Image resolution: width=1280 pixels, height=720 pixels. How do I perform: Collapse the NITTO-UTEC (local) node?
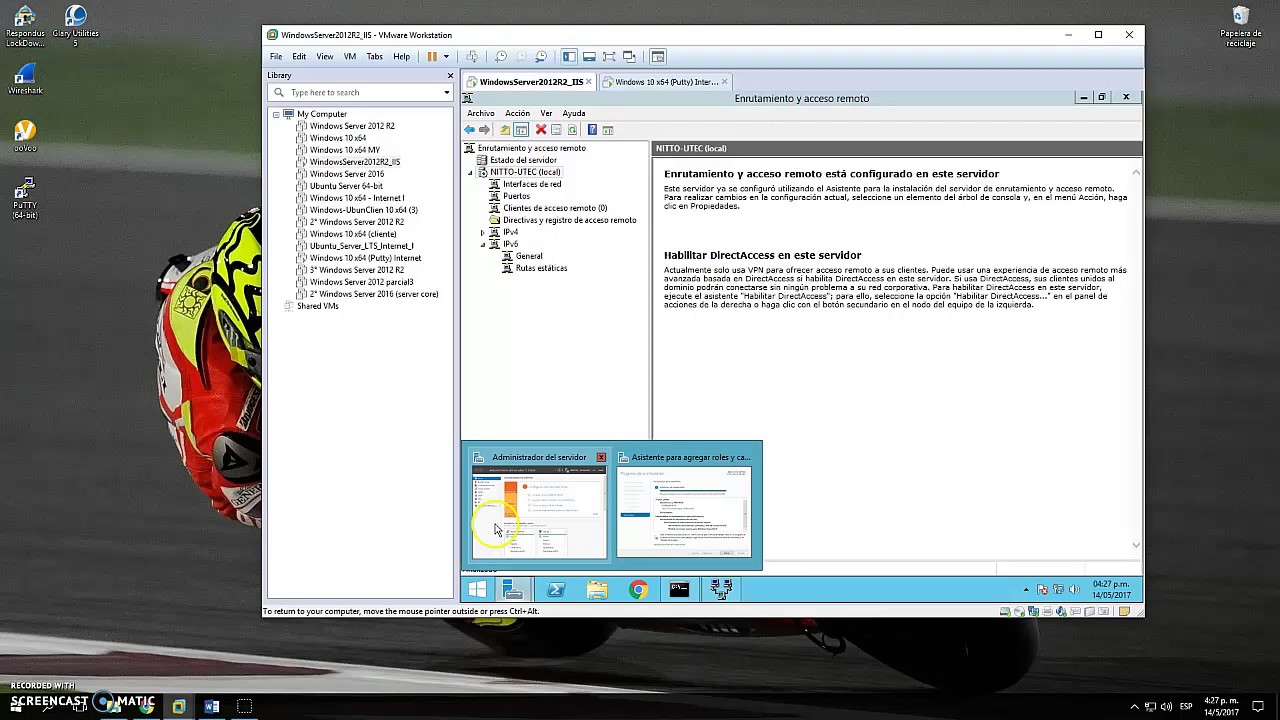tap(471, 173)
